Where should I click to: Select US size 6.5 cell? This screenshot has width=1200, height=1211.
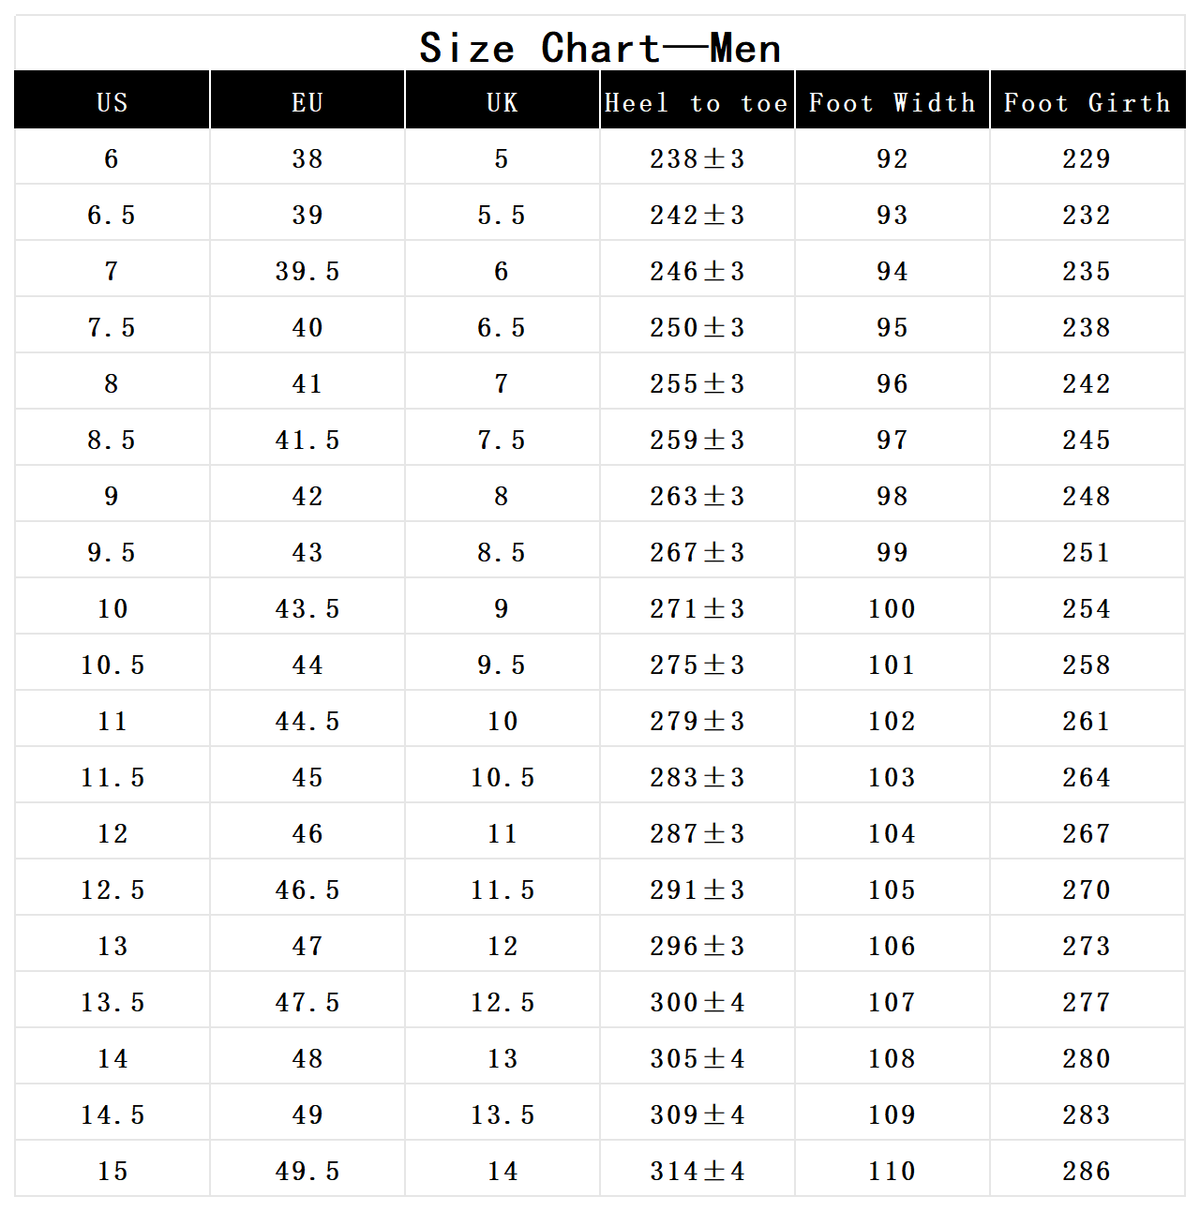coord(112,213)
